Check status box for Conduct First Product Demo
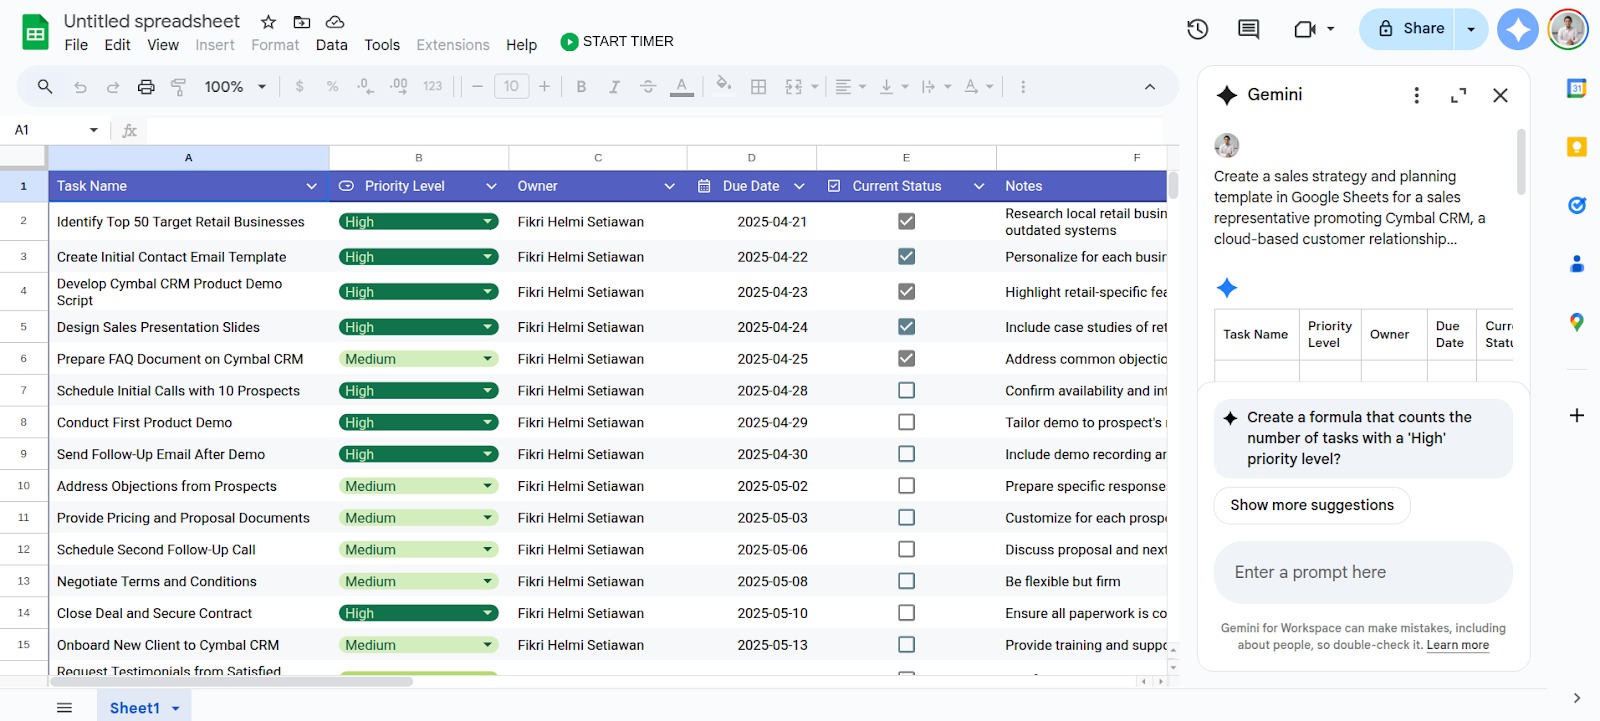The width and height of the screenshot is (1600, 721). click(x=906, y=423)
